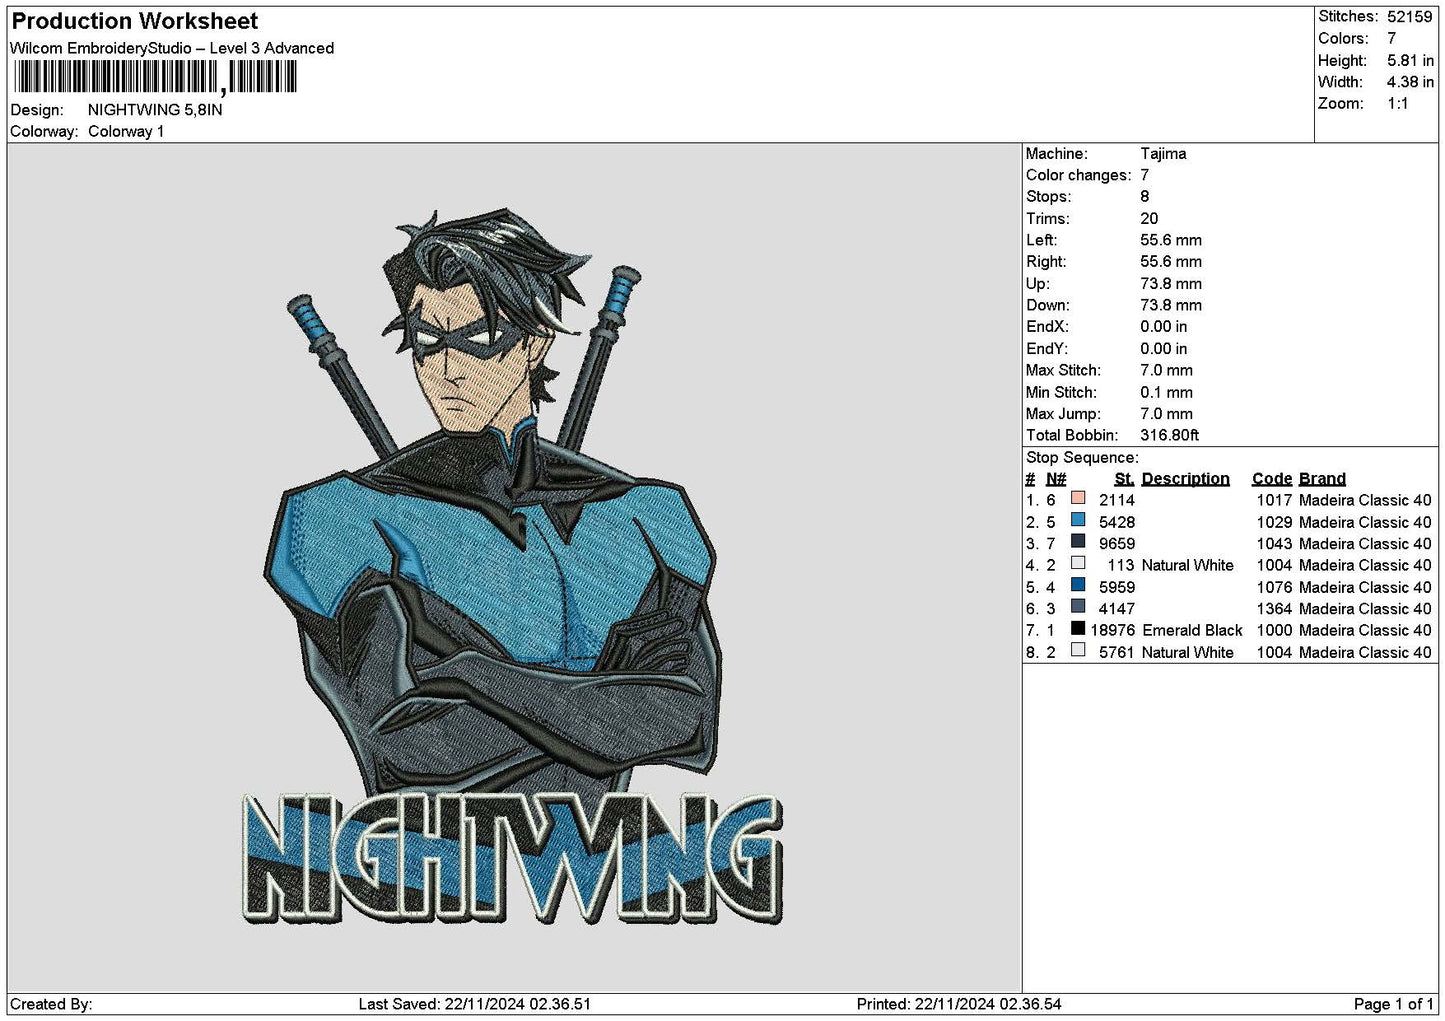Select color code '1029' in stop 2
1445x1021 pixels.
(1274, 523)
